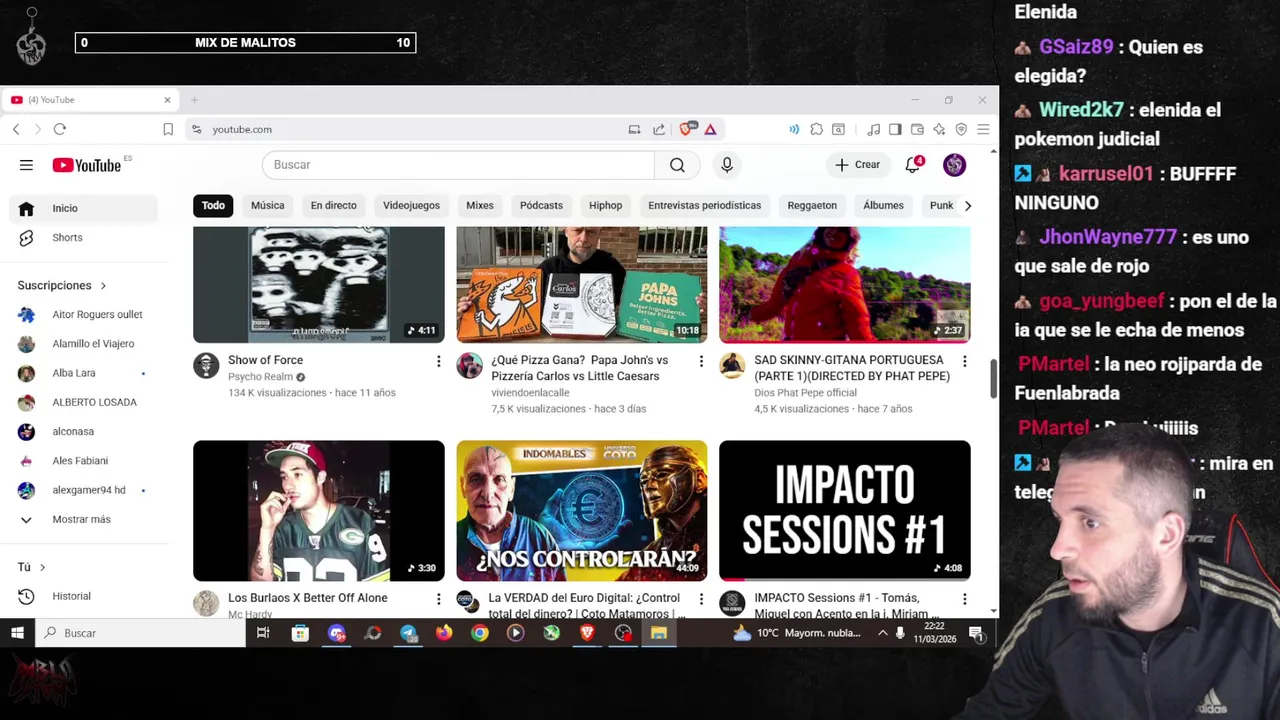Start voice search with the microphone
The height and width of the screenshot is (720, 1280).
727,165
